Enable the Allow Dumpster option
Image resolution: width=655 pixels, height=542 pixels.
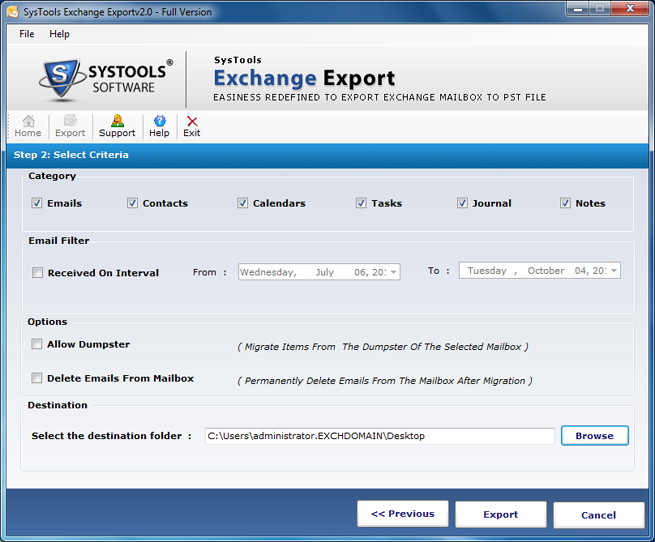[37, 344]
